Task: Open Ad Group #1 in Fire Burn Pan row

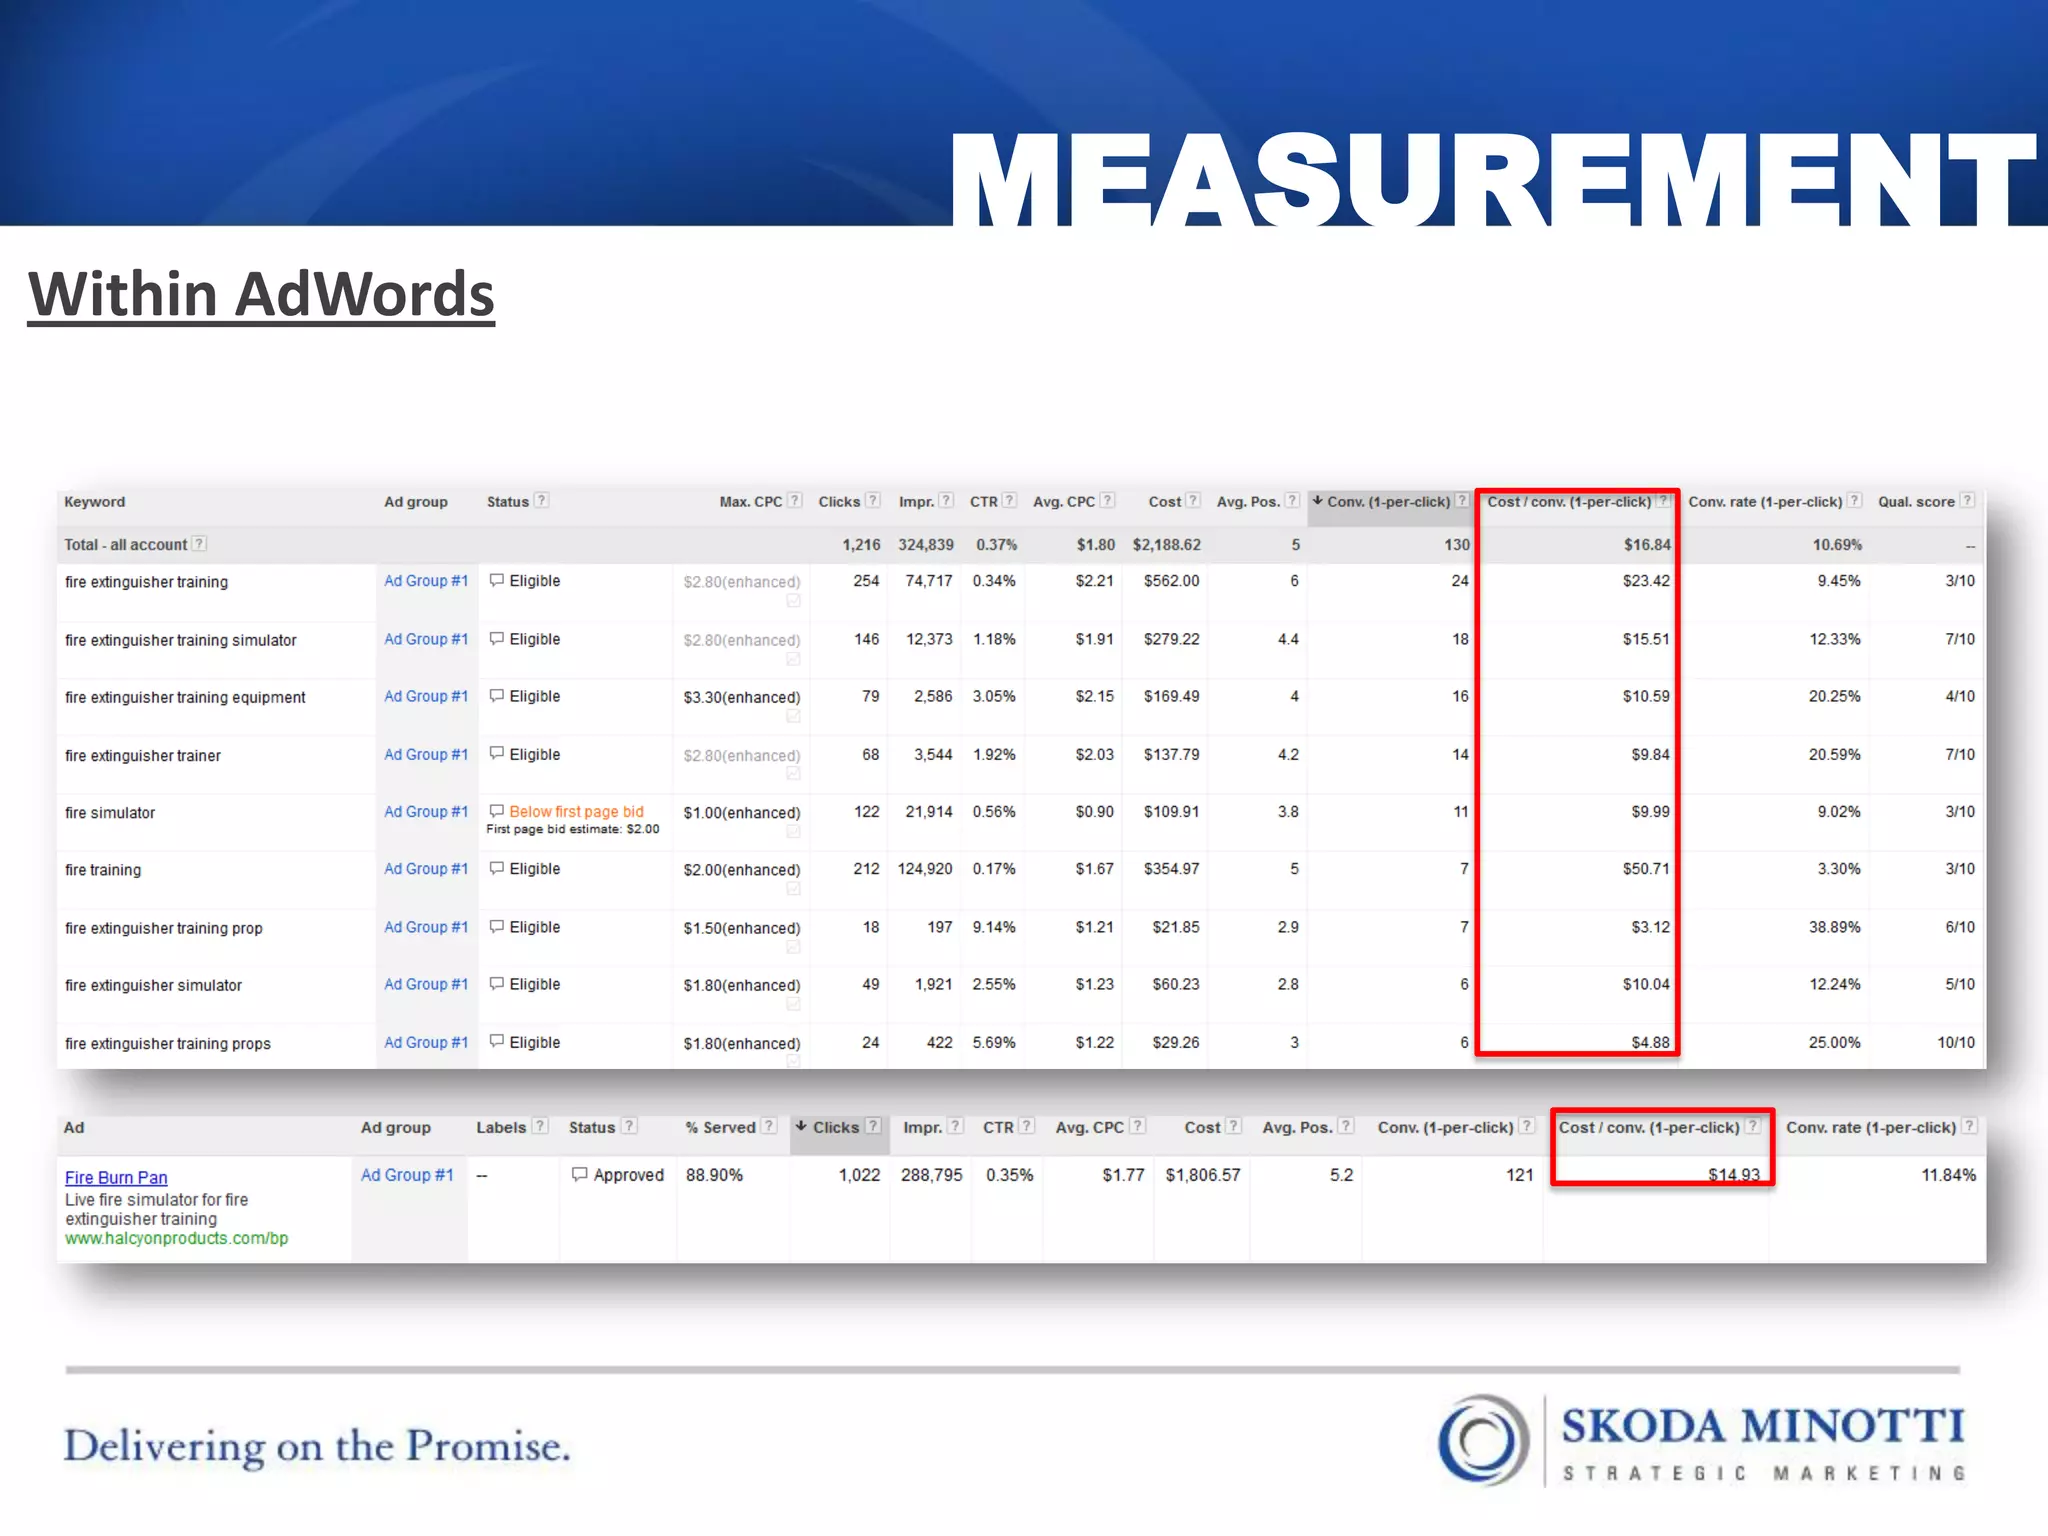Action: (x=407, y=1174)
